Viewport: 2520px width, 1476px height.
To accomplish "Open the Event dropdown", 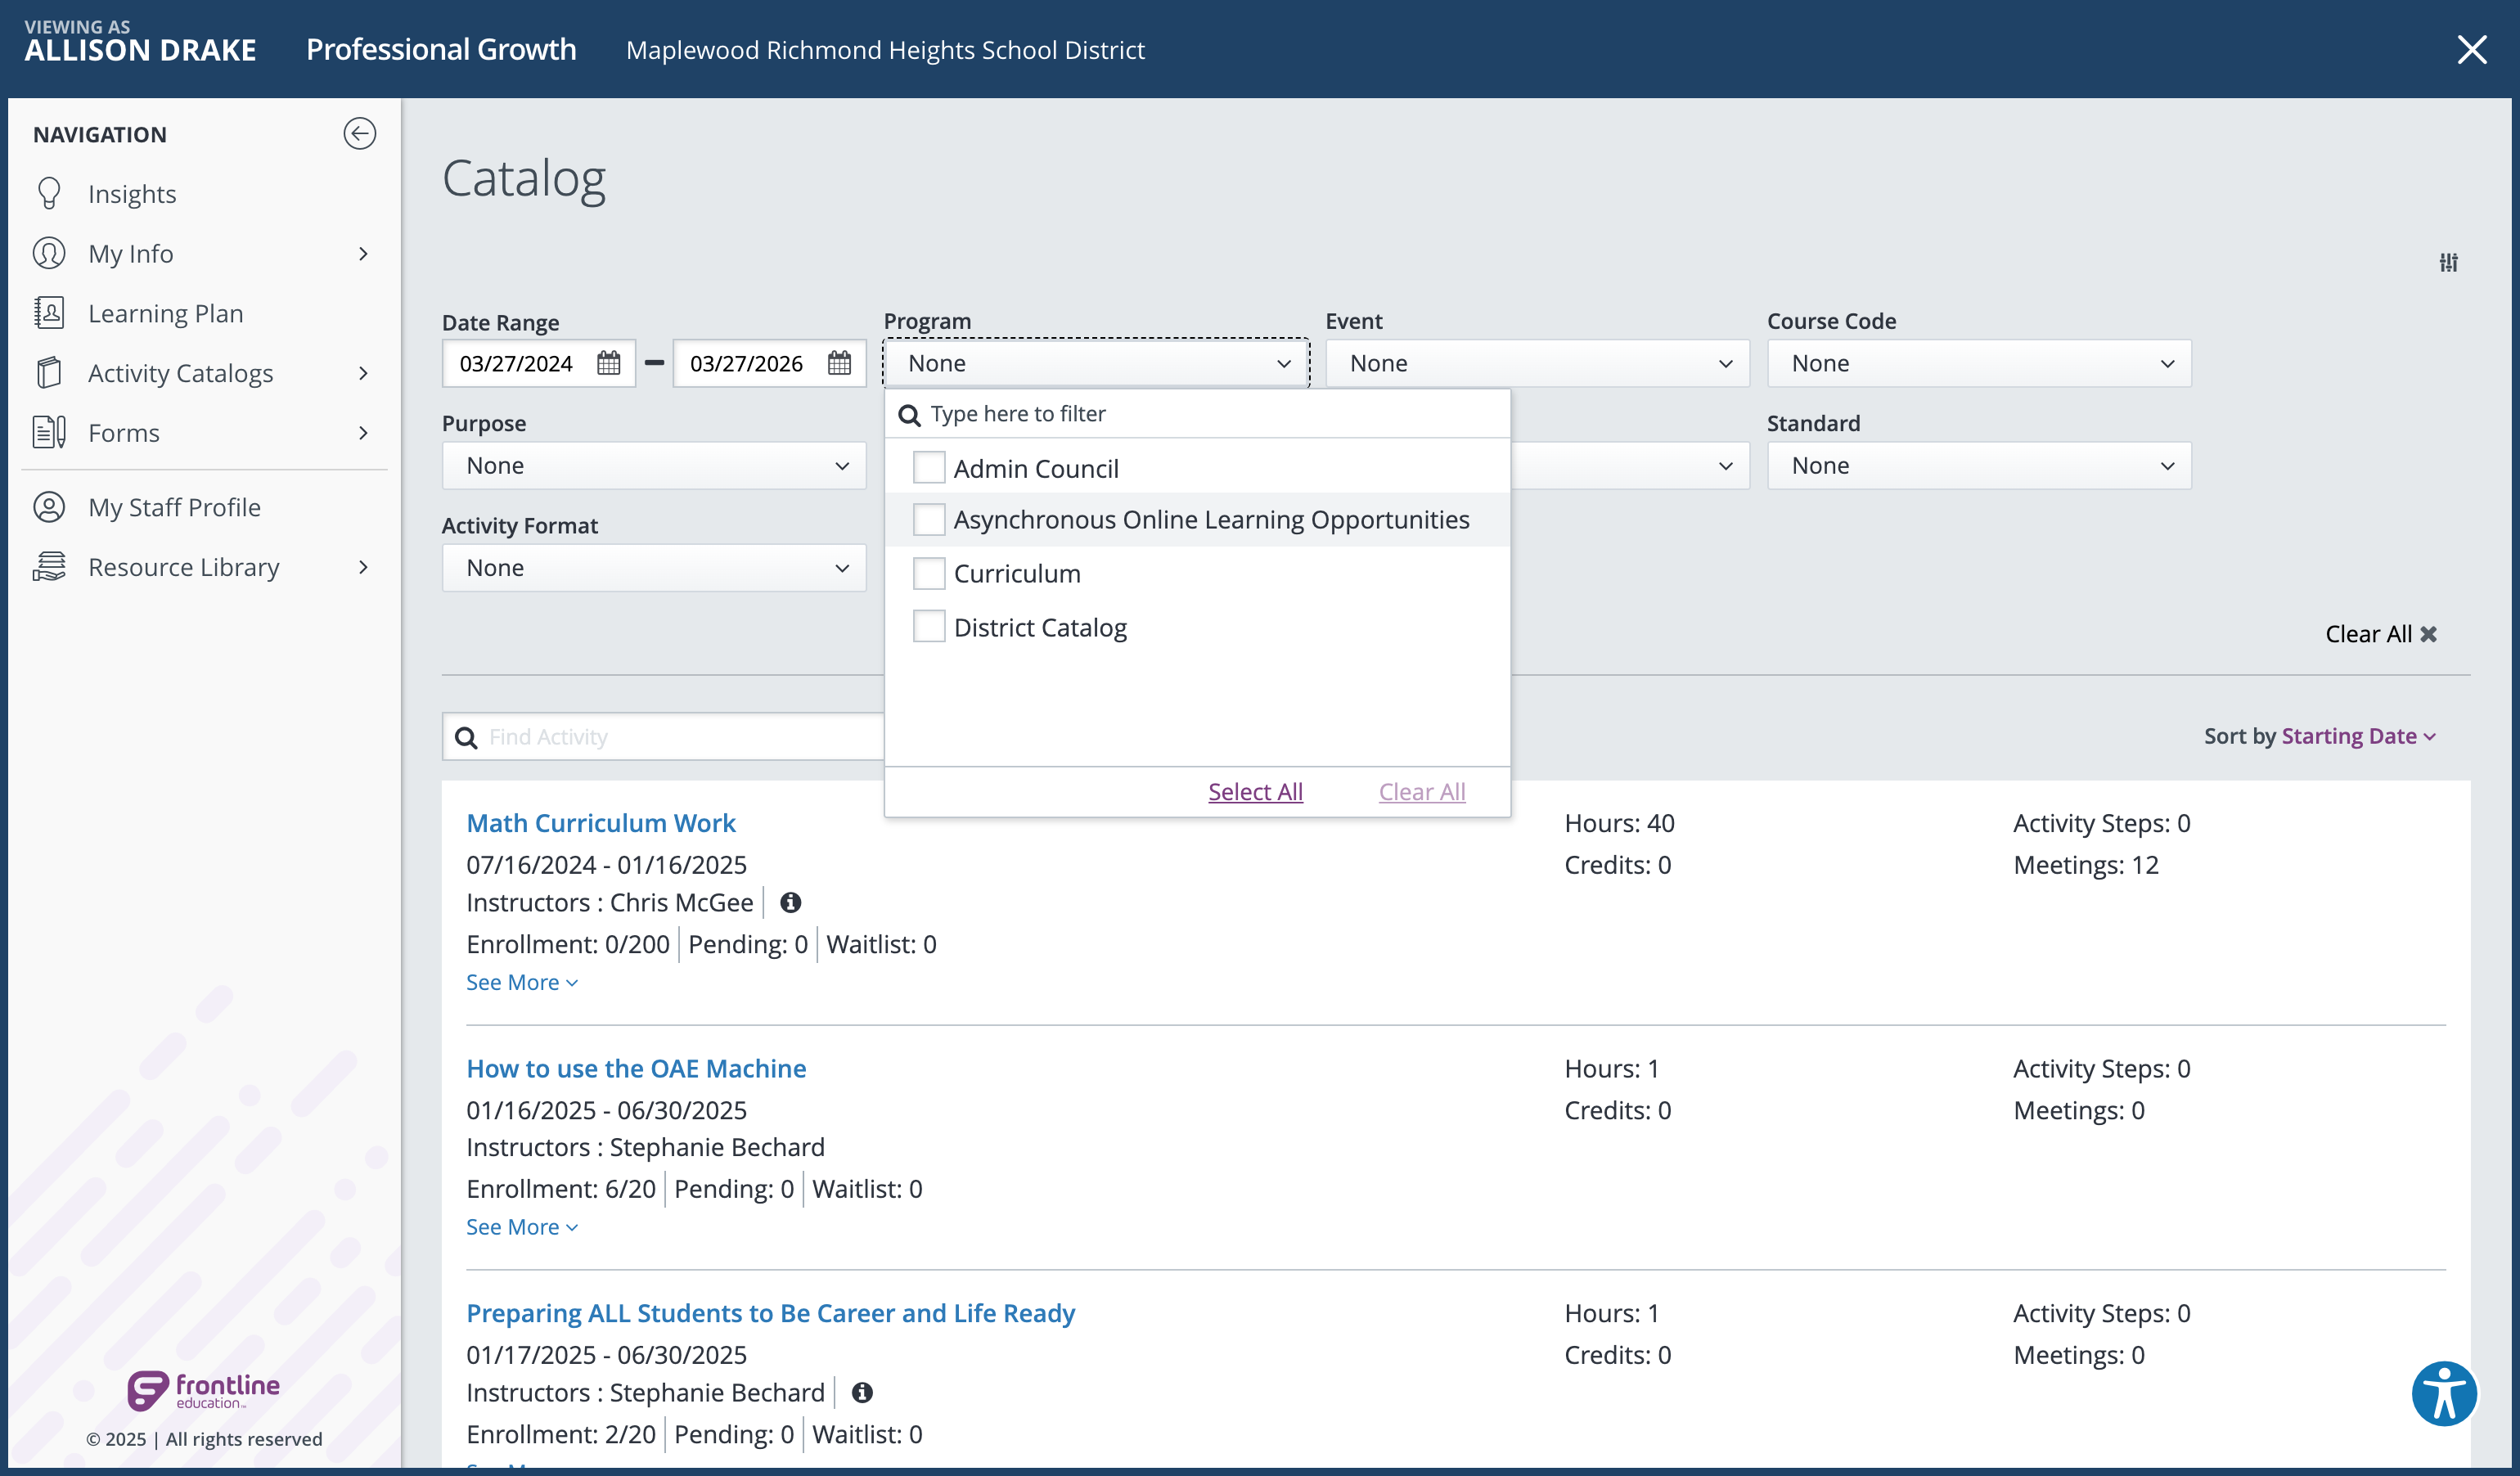I will point(1537,363).
